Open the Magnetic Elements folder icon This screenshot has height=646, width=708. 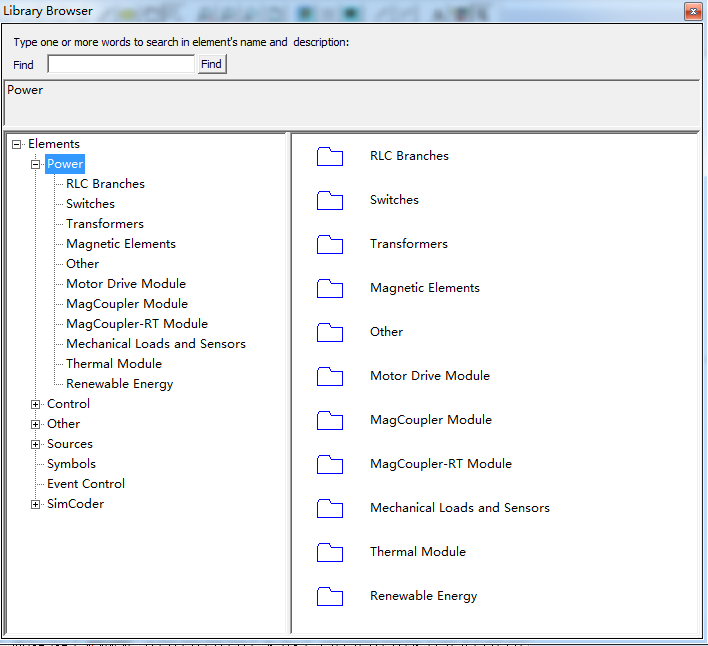tap(330, 288)
